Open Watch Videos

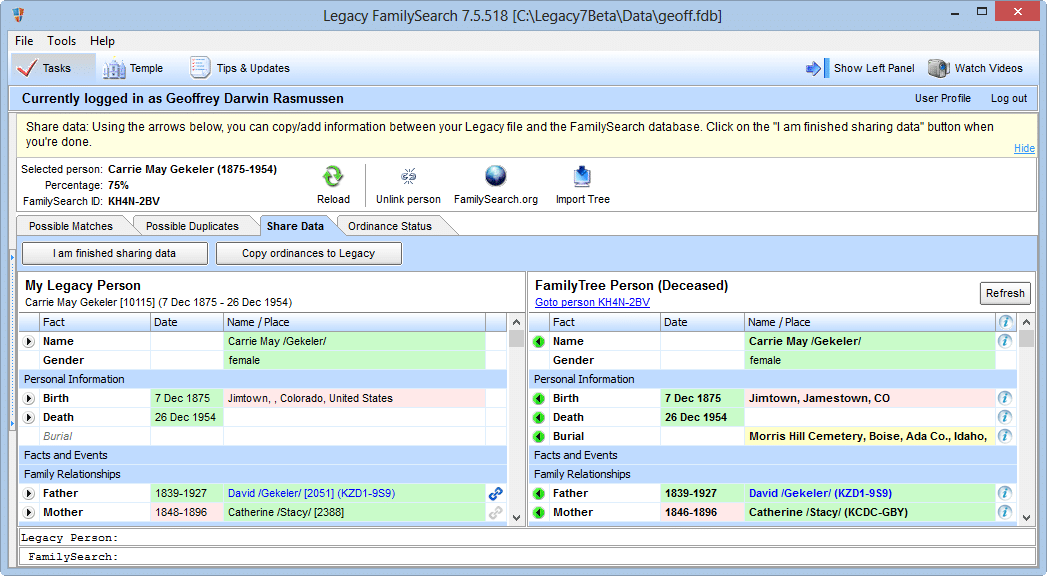[x=976, y=68]
